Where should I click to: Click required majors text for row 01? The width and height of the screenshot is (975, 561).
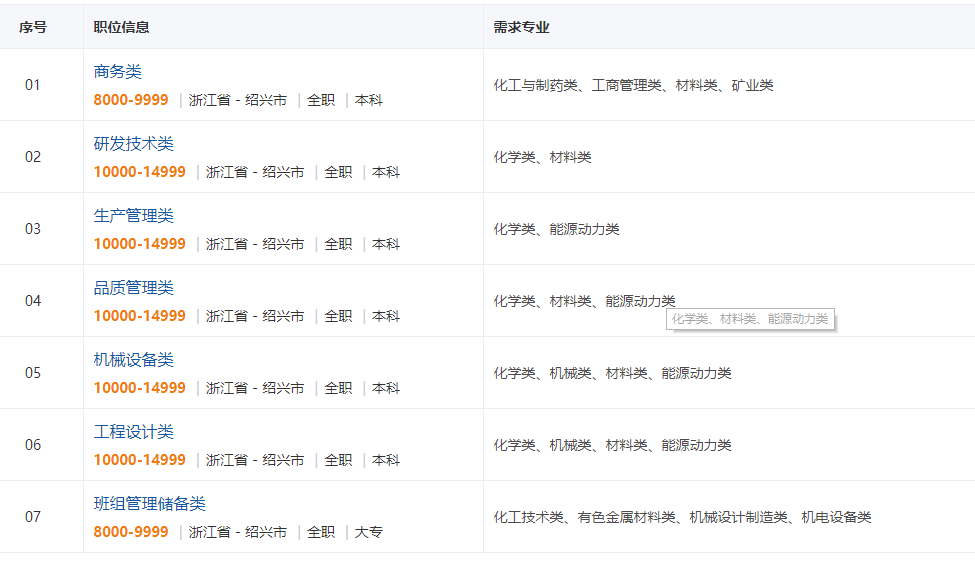pos(633,86)
